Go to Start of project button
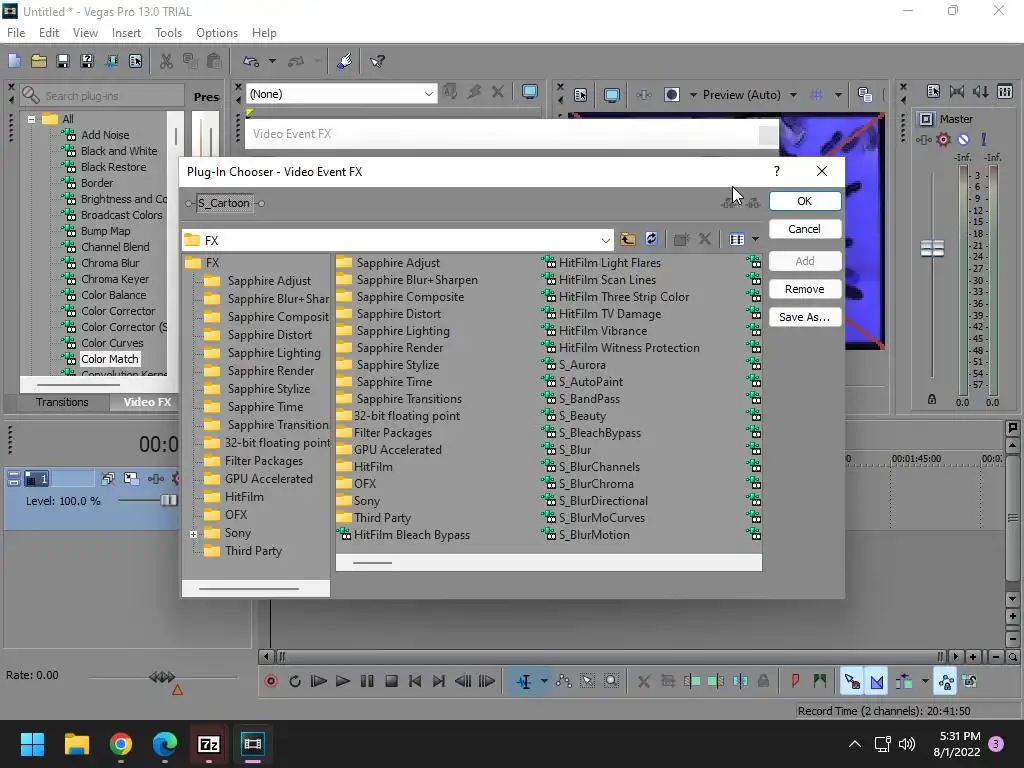This screenshot has height=768, width=1024. tap(415, 681)
